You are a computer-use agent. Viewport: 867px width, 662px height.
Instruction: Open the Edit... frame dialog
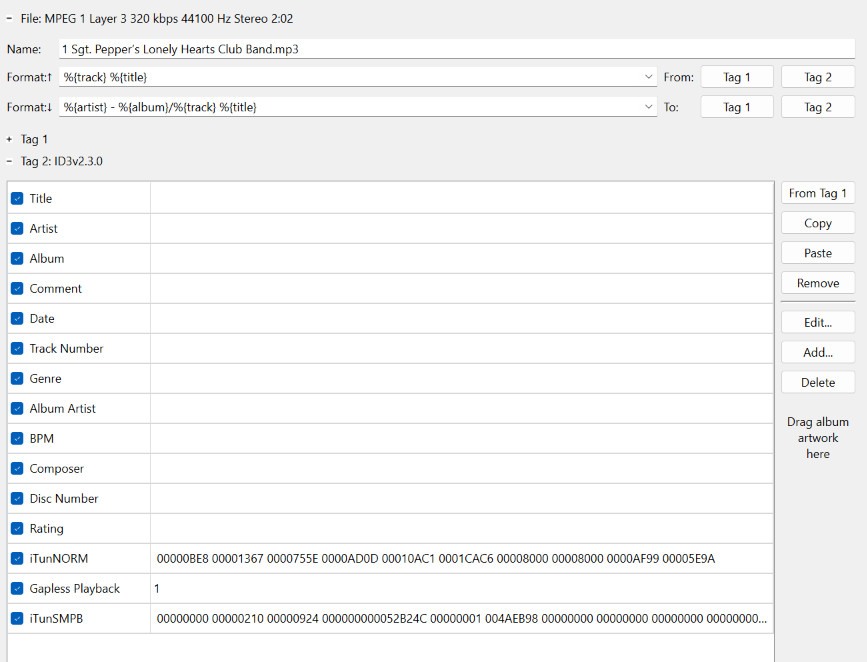click(x=817, y=322)
